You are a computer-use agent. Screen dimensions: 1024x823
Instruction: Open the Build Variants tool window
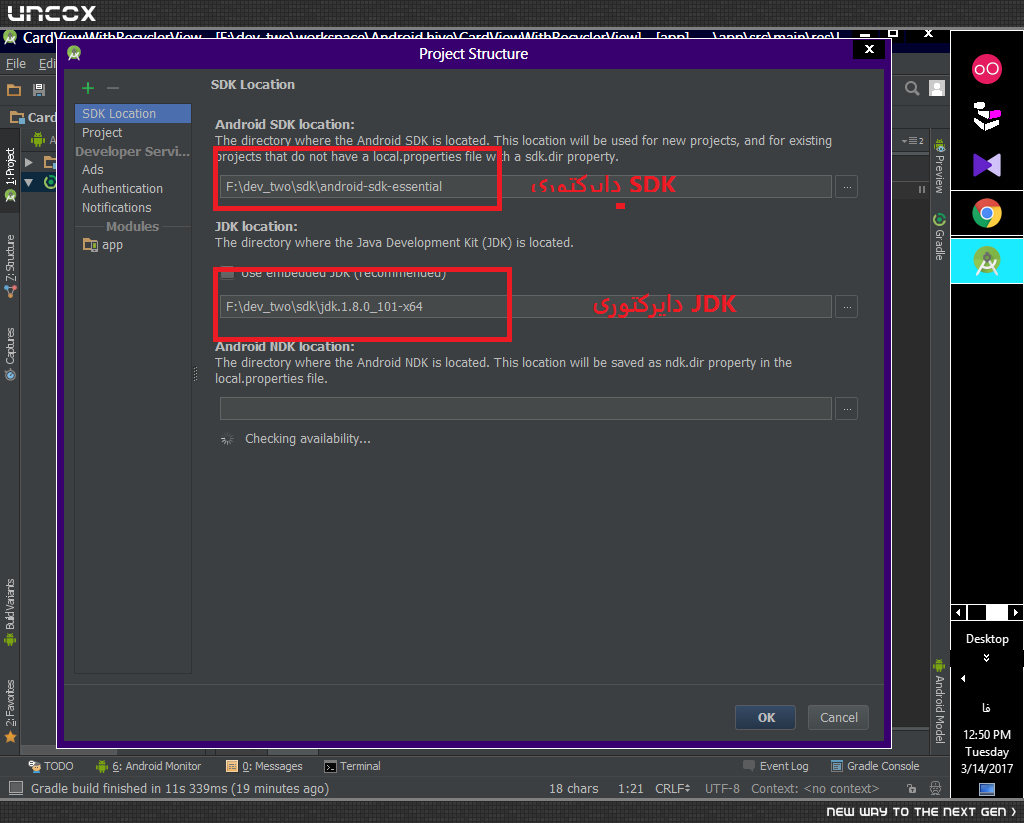pos(10,611)
